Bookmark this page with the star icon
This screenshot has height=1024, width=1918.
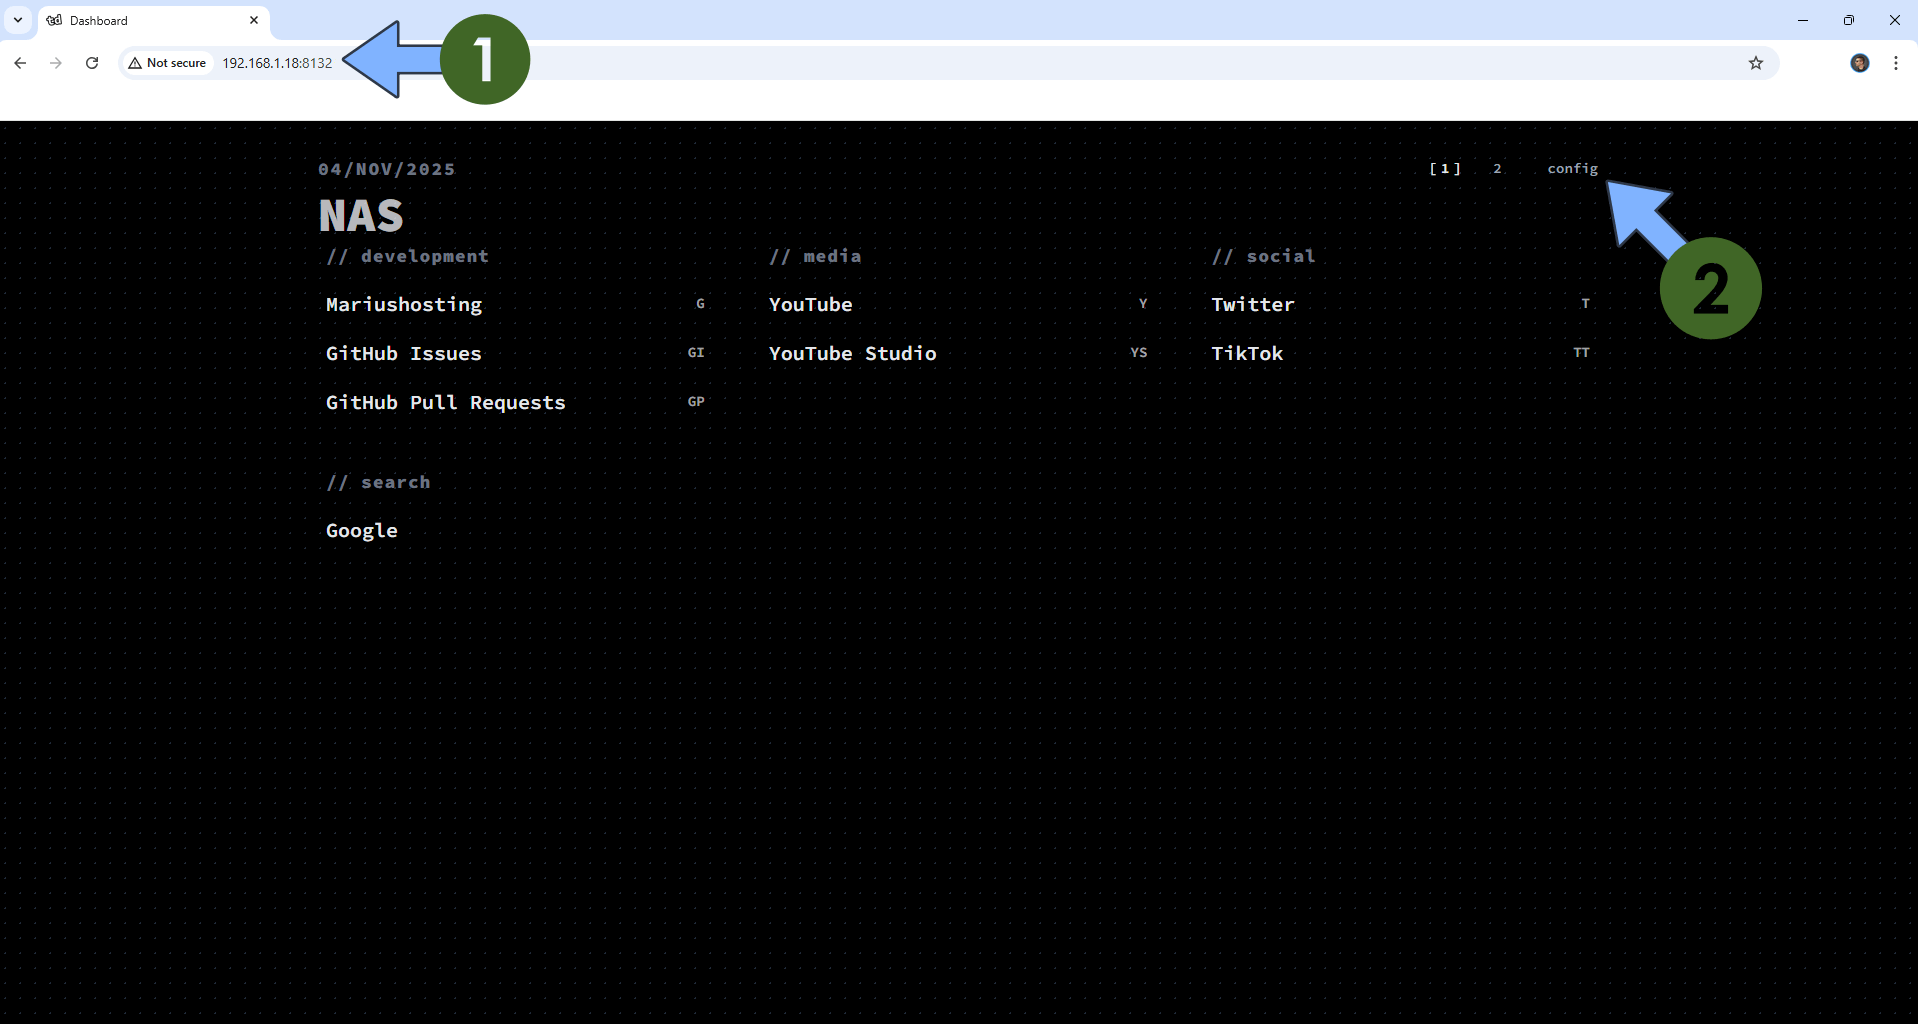click(x=1756, y=62)
